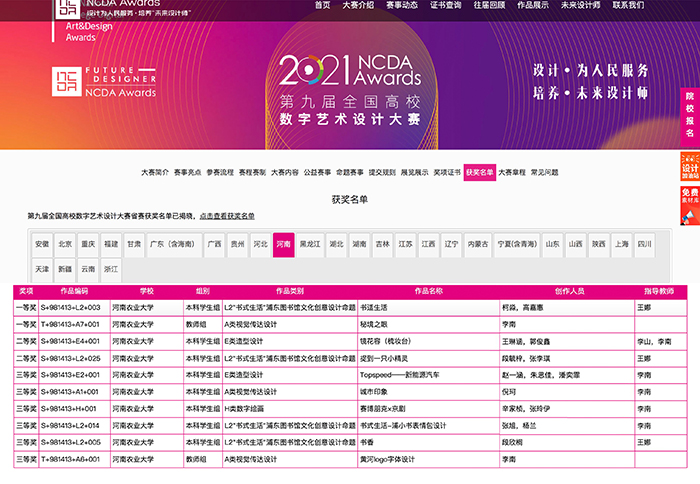700x484 pixels.
Task: Click the 院校报名 side button
Action: point(690,117)
